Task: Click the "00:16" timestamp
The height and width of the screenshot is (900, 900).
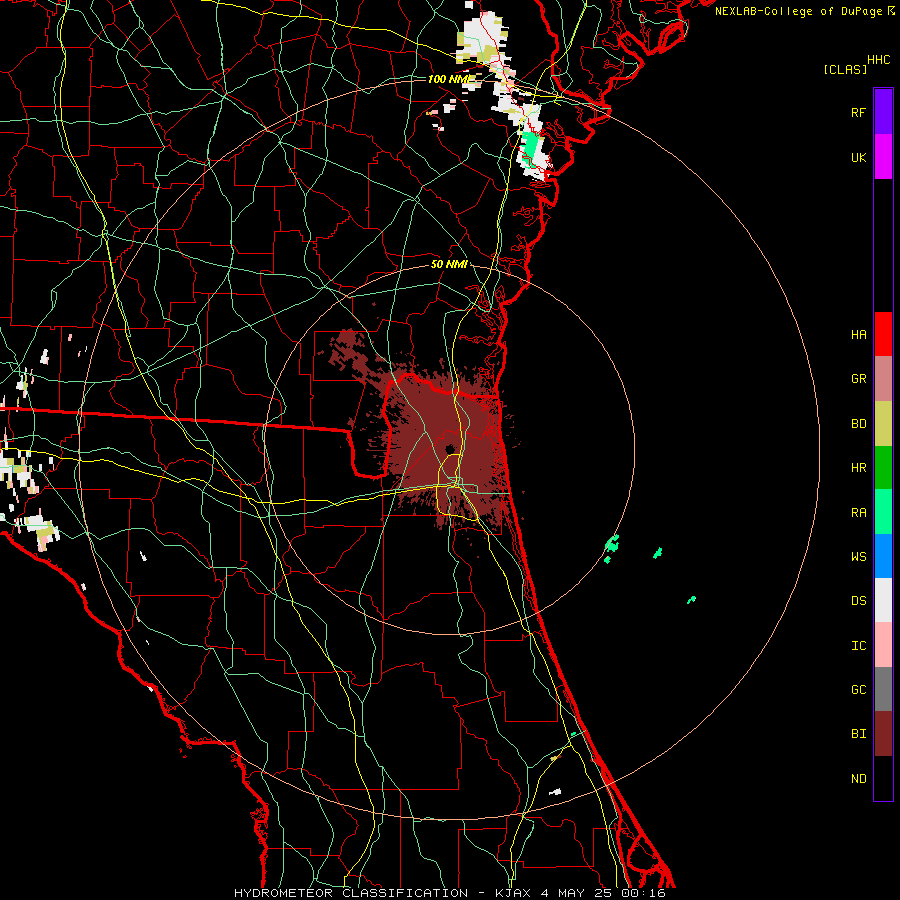Action: coord(643,893)
